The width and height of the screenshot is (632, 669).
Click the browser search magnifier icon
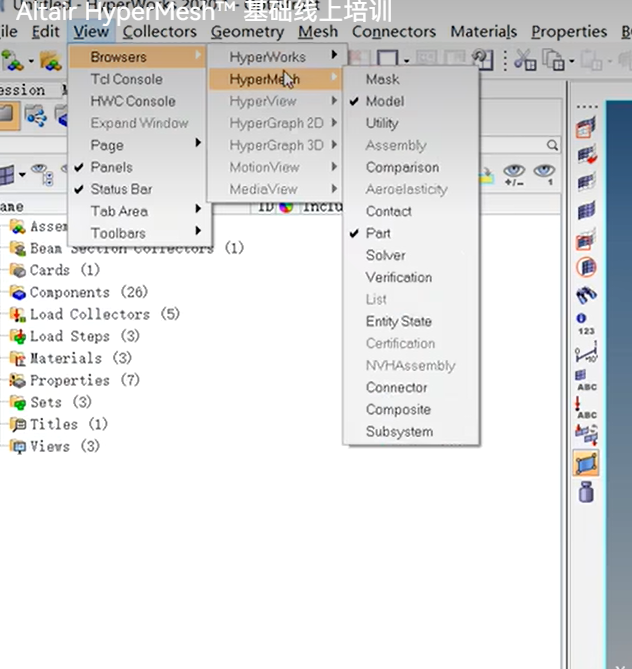(552, 145)
